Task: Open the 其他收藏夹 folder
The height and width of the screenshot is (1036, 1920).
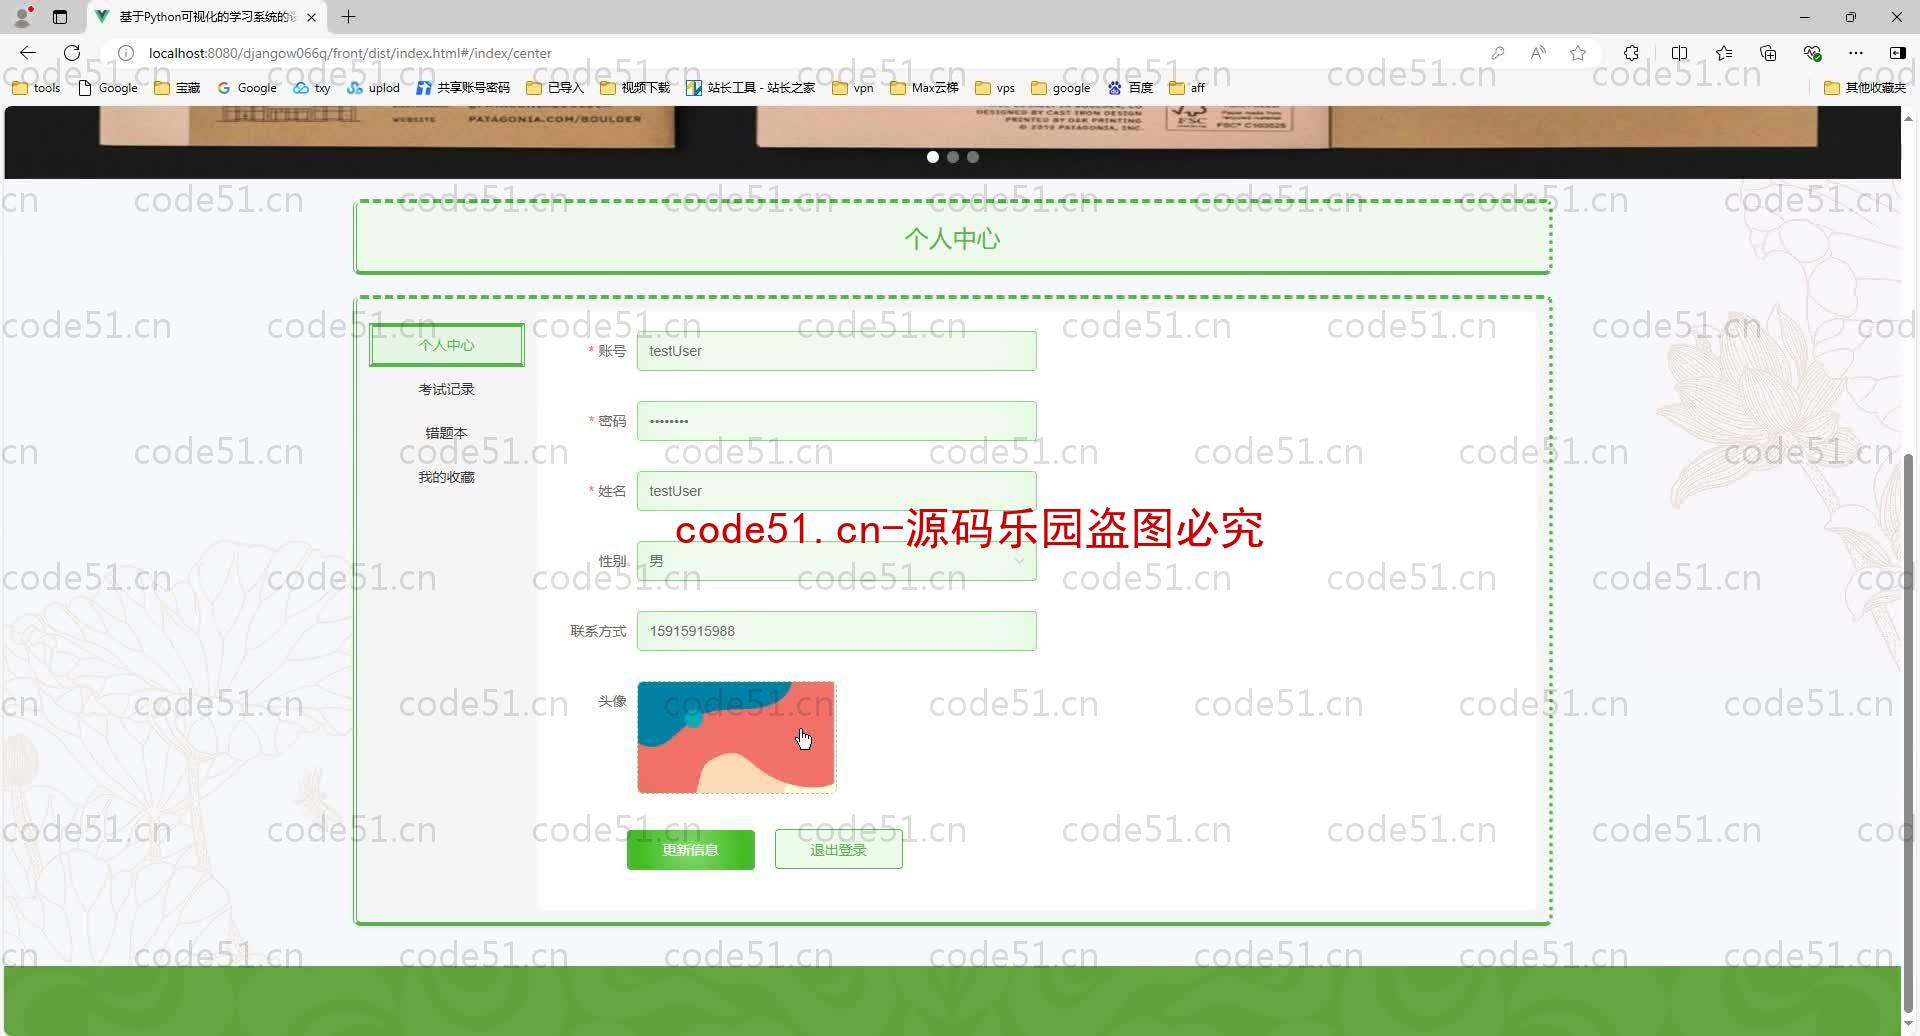Action: click(x=1865, y=88)
